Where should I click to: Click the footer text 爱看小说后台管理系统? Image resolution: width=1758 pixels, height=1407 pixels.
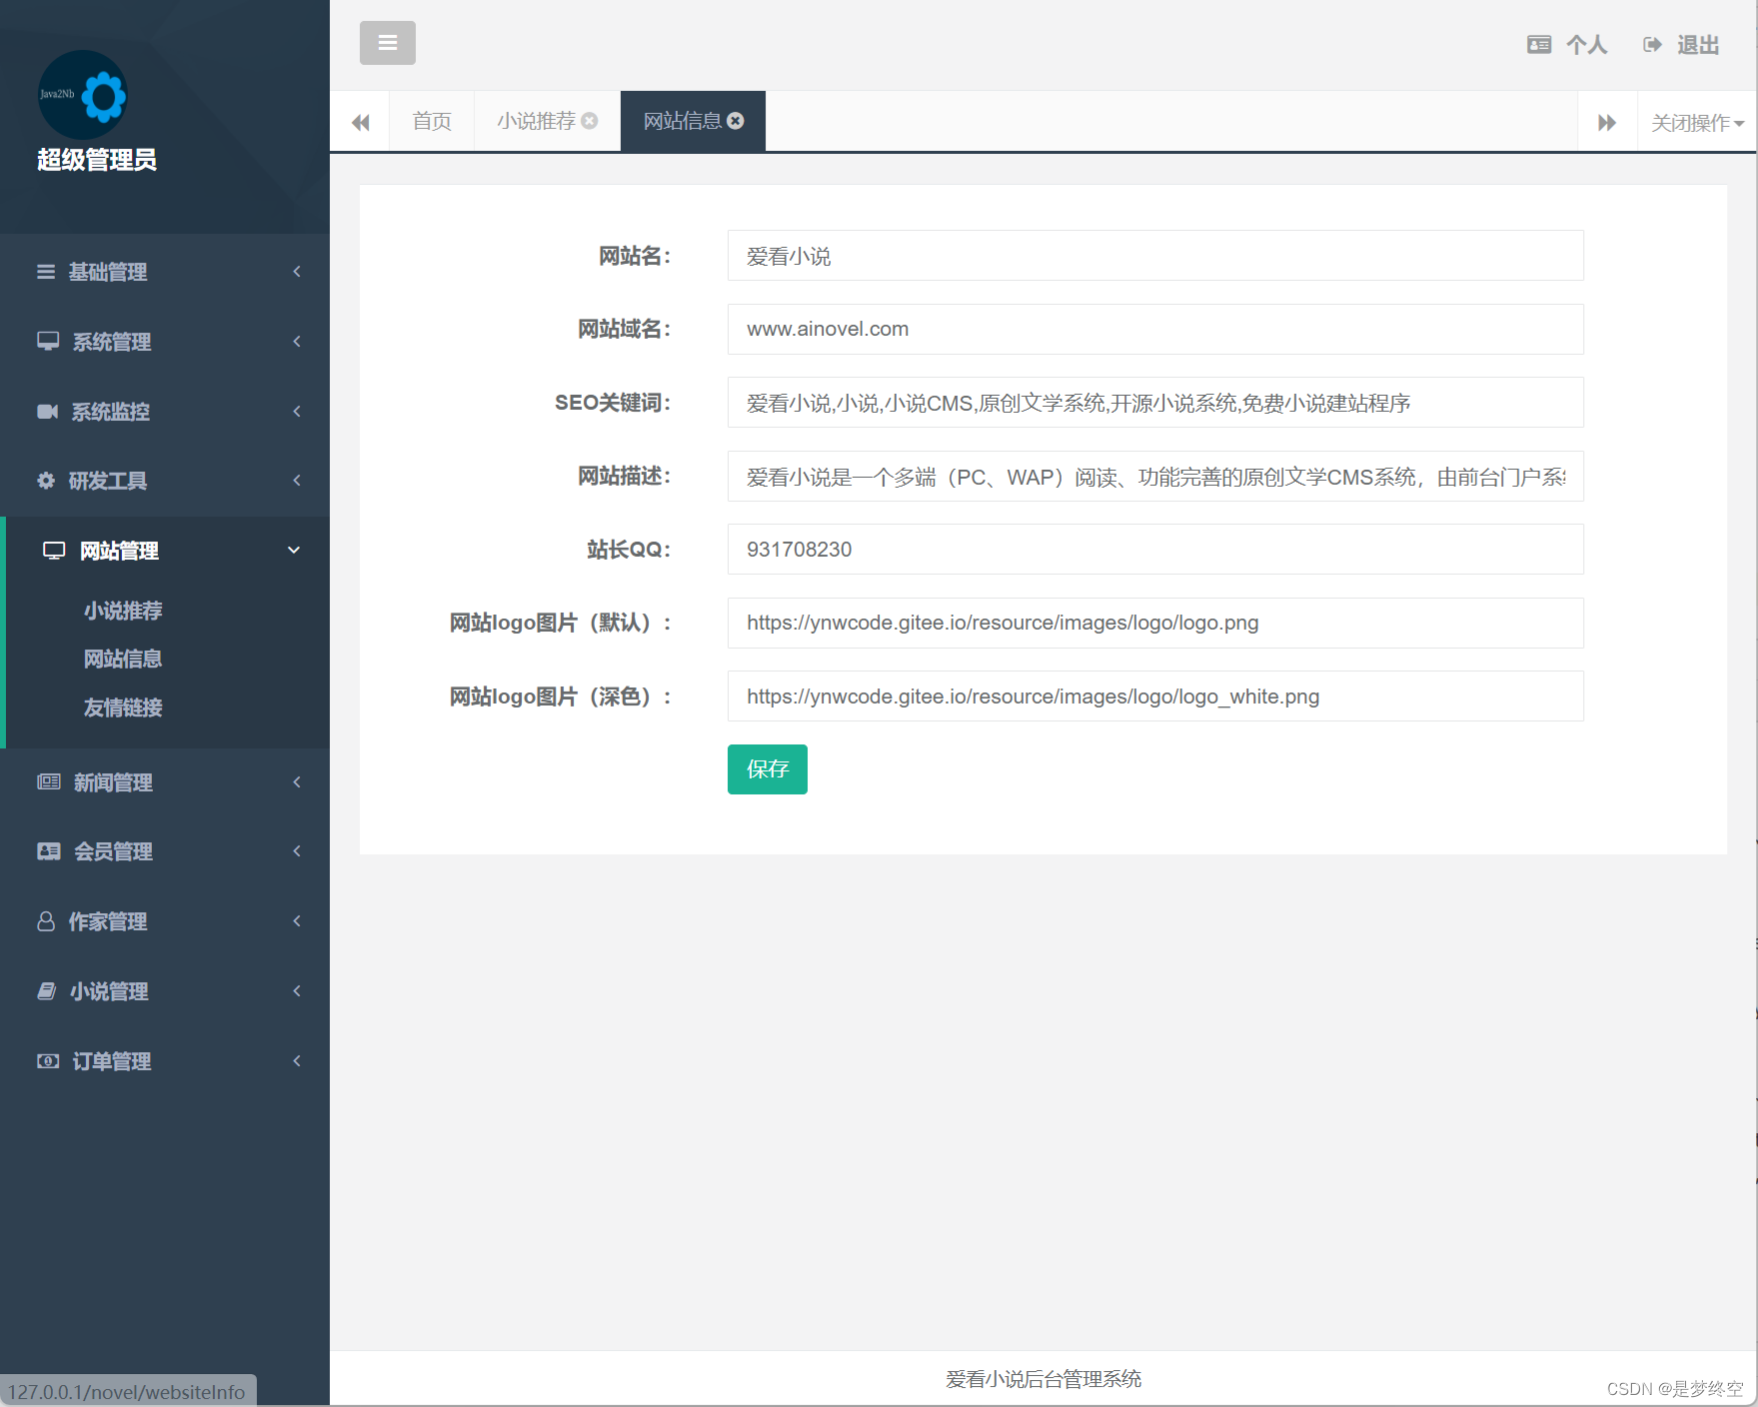click(1043, 1379)
